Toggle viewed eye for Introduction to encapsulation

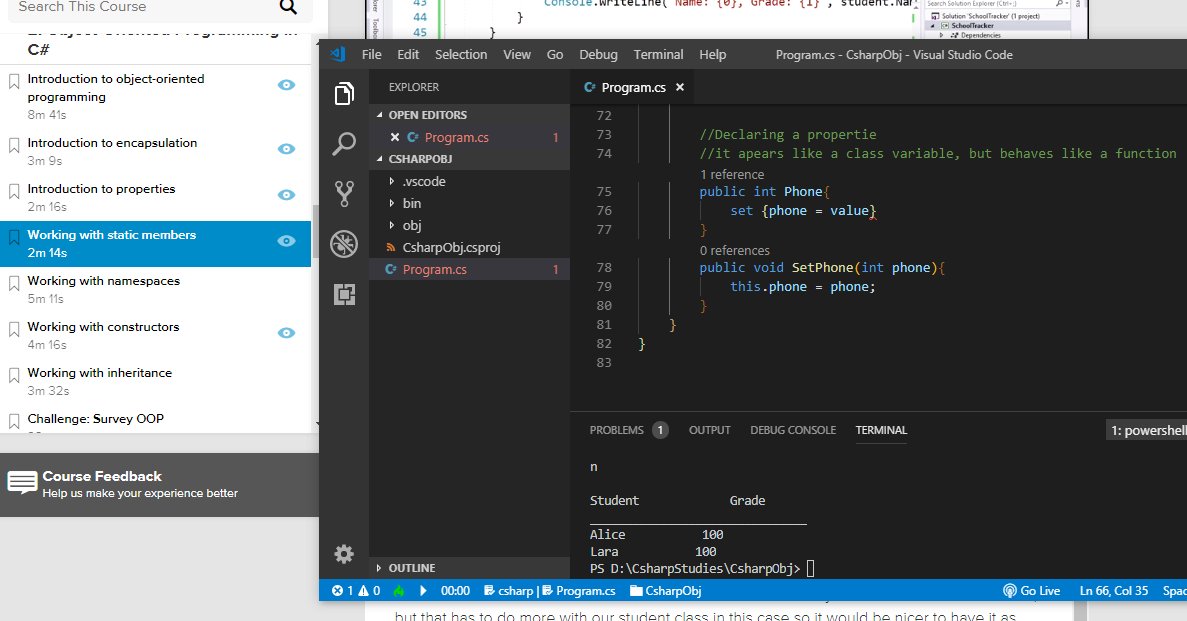coord(286,149)
